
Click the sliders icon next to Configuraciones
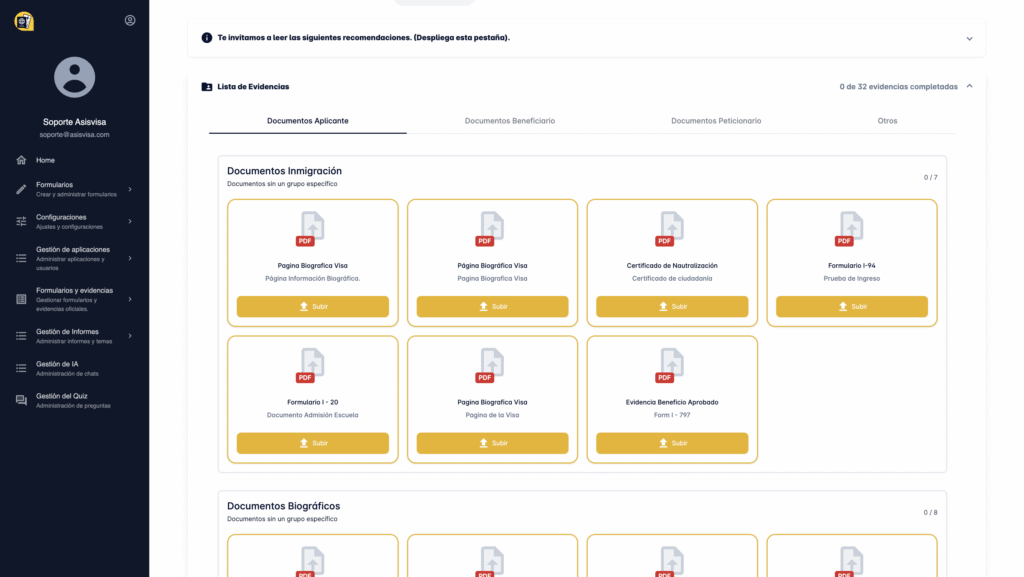pos(21,221)
